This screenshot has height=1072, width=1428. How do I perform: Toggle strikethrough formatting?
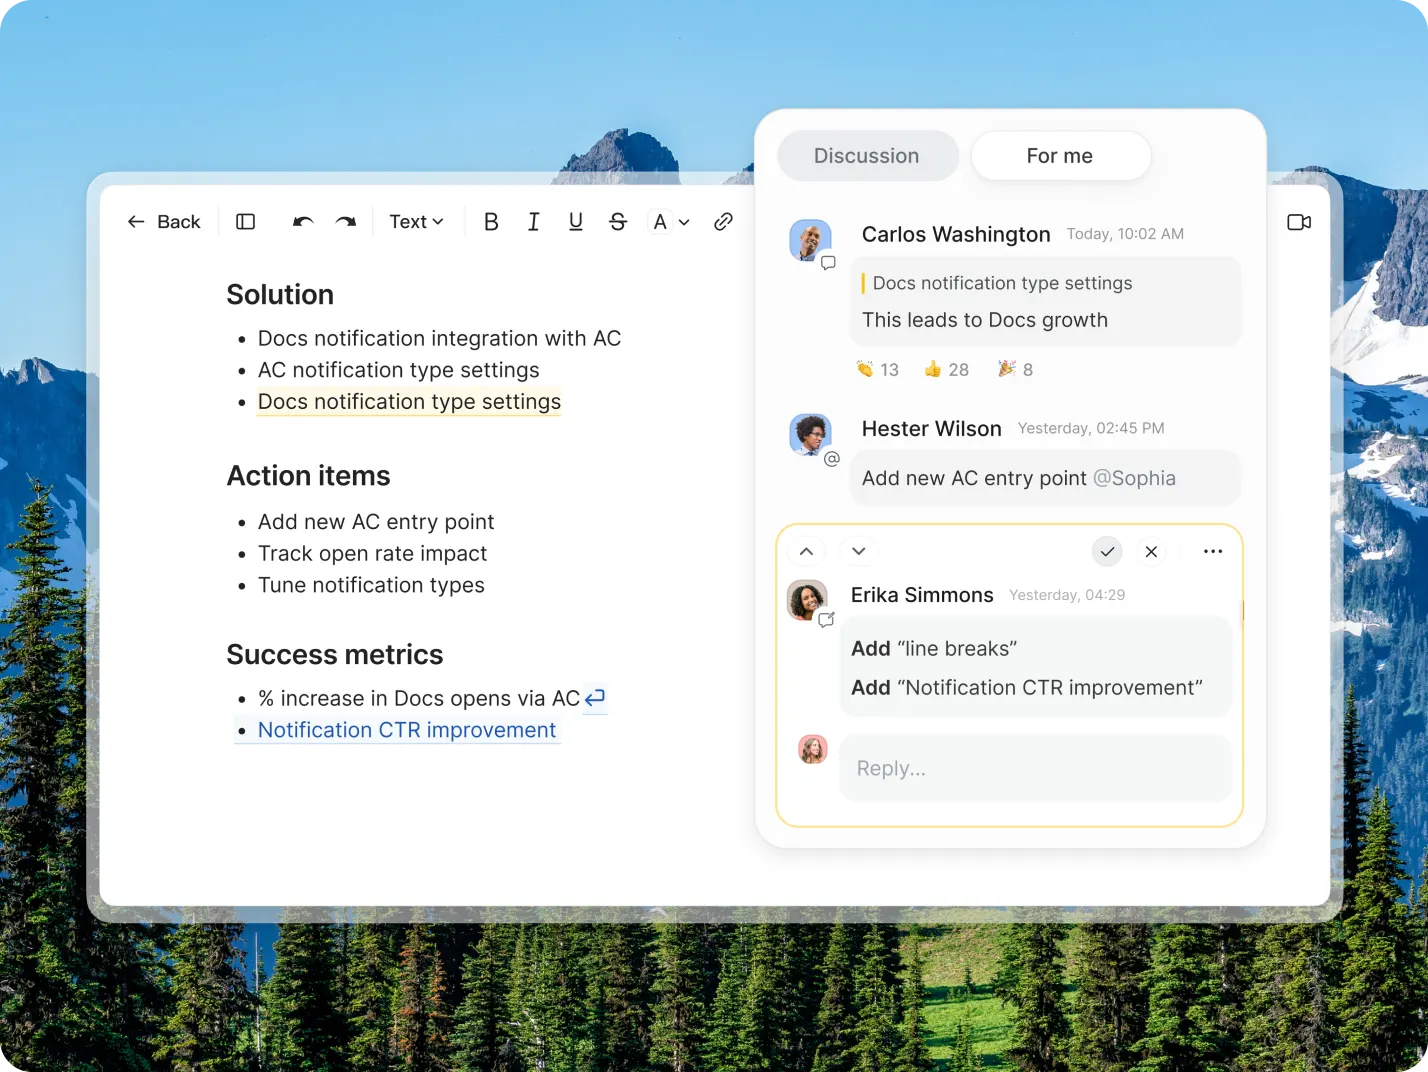(618, 222)
